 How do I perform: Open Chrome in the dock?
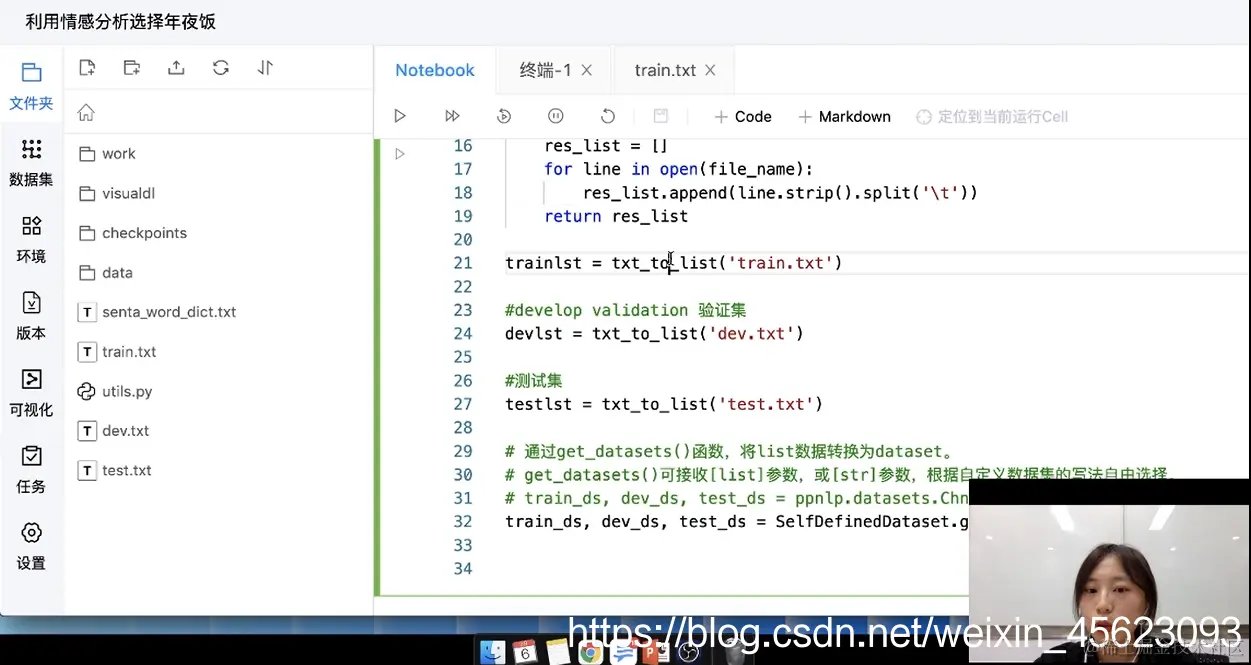pos(590,653)
